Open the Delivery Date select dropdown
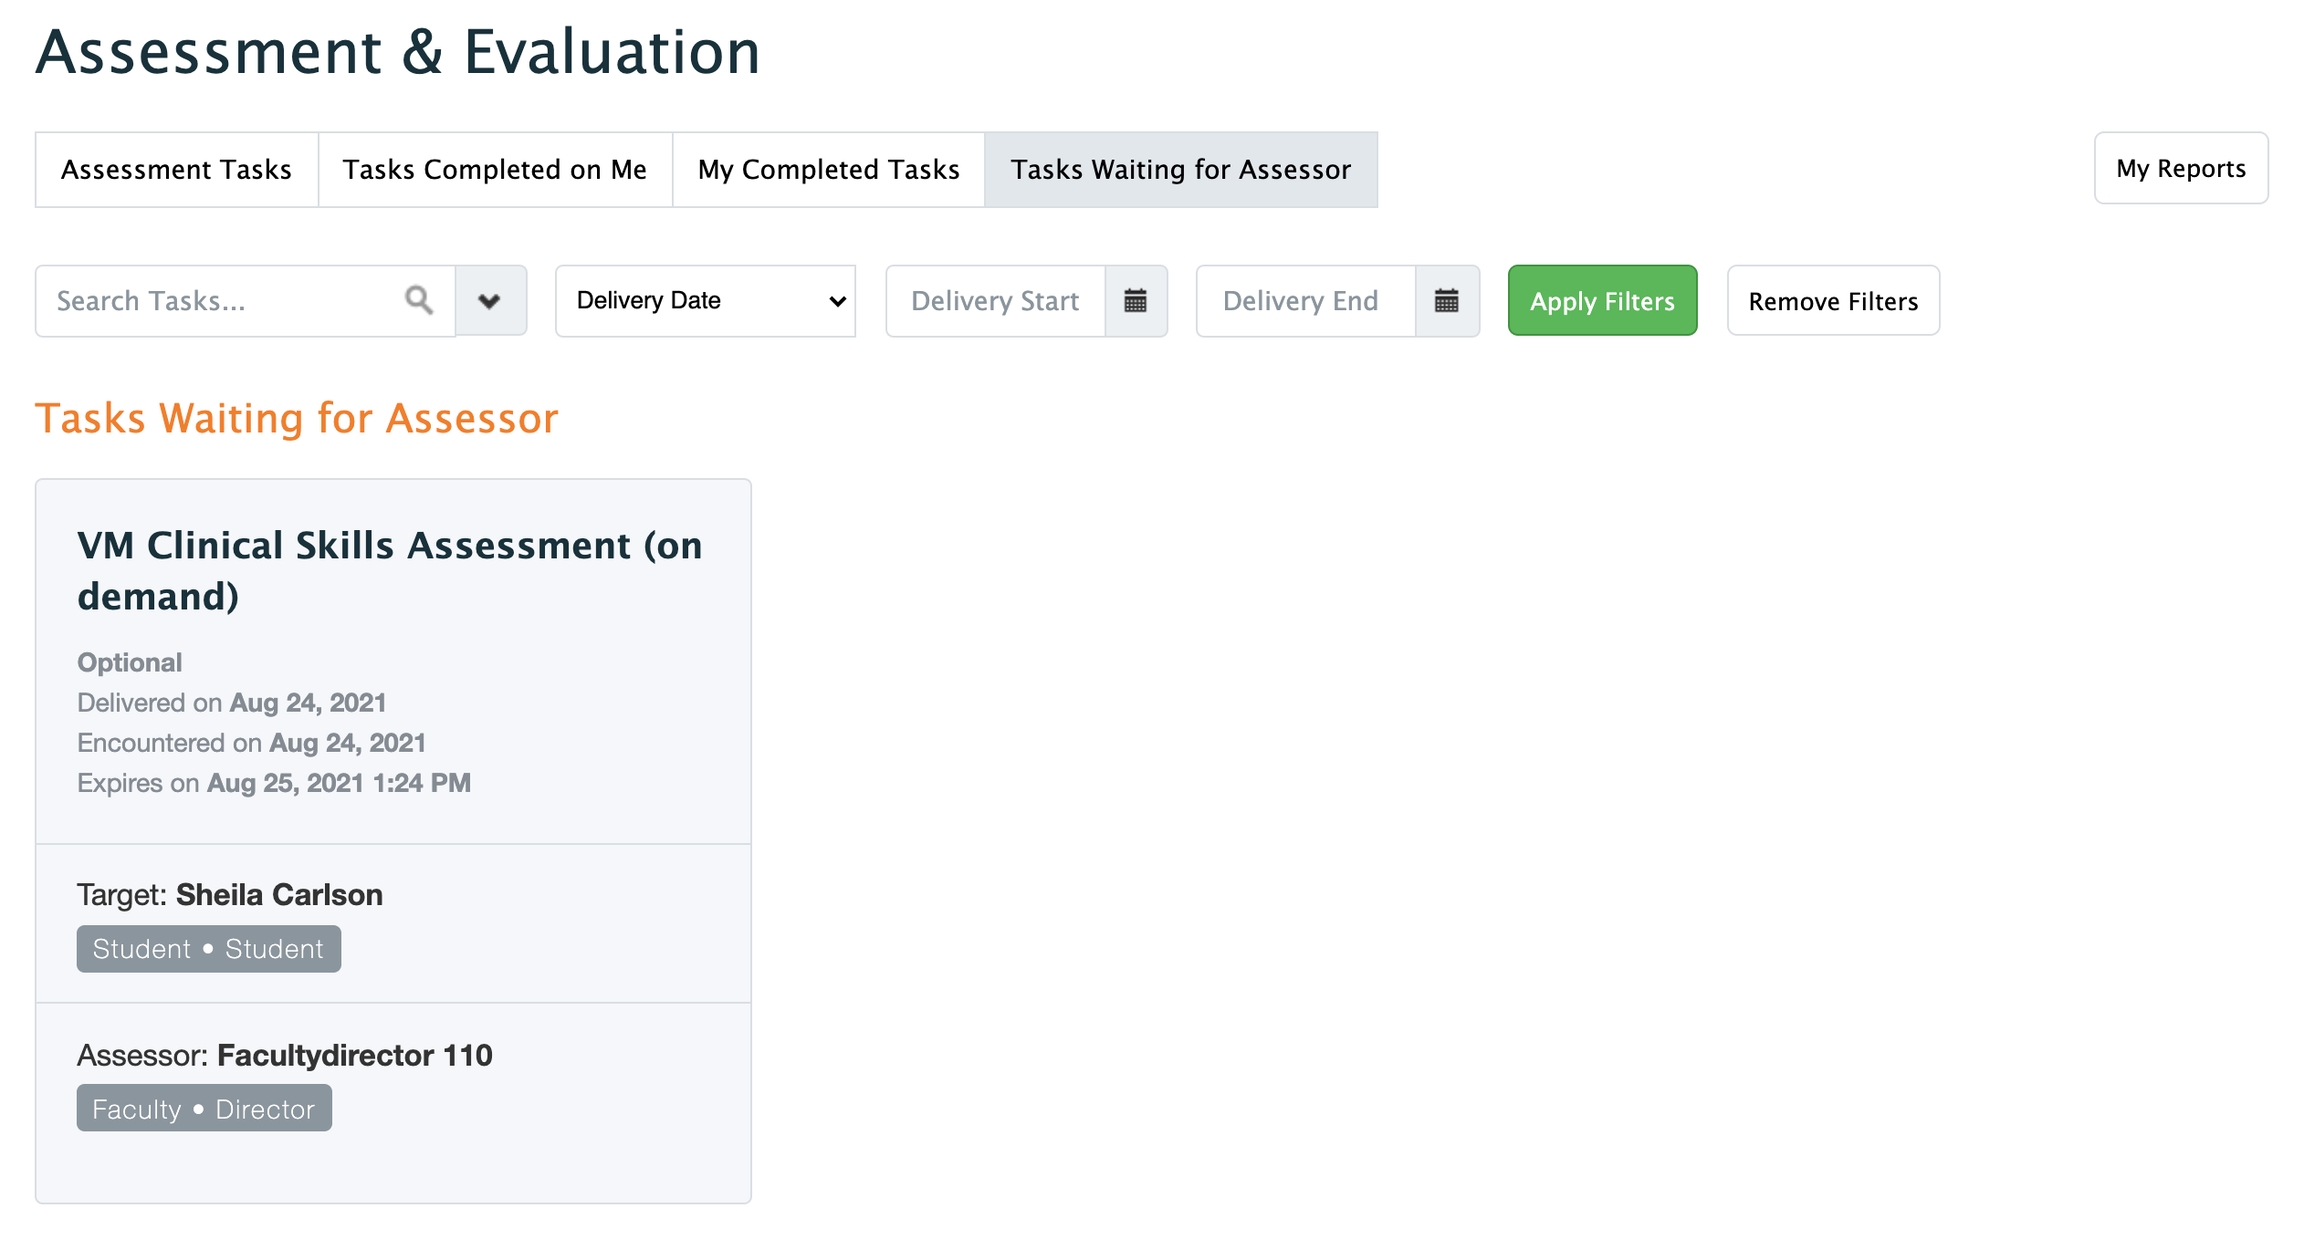This screenshot has height=1250, width=2304. tap(705, 300)
